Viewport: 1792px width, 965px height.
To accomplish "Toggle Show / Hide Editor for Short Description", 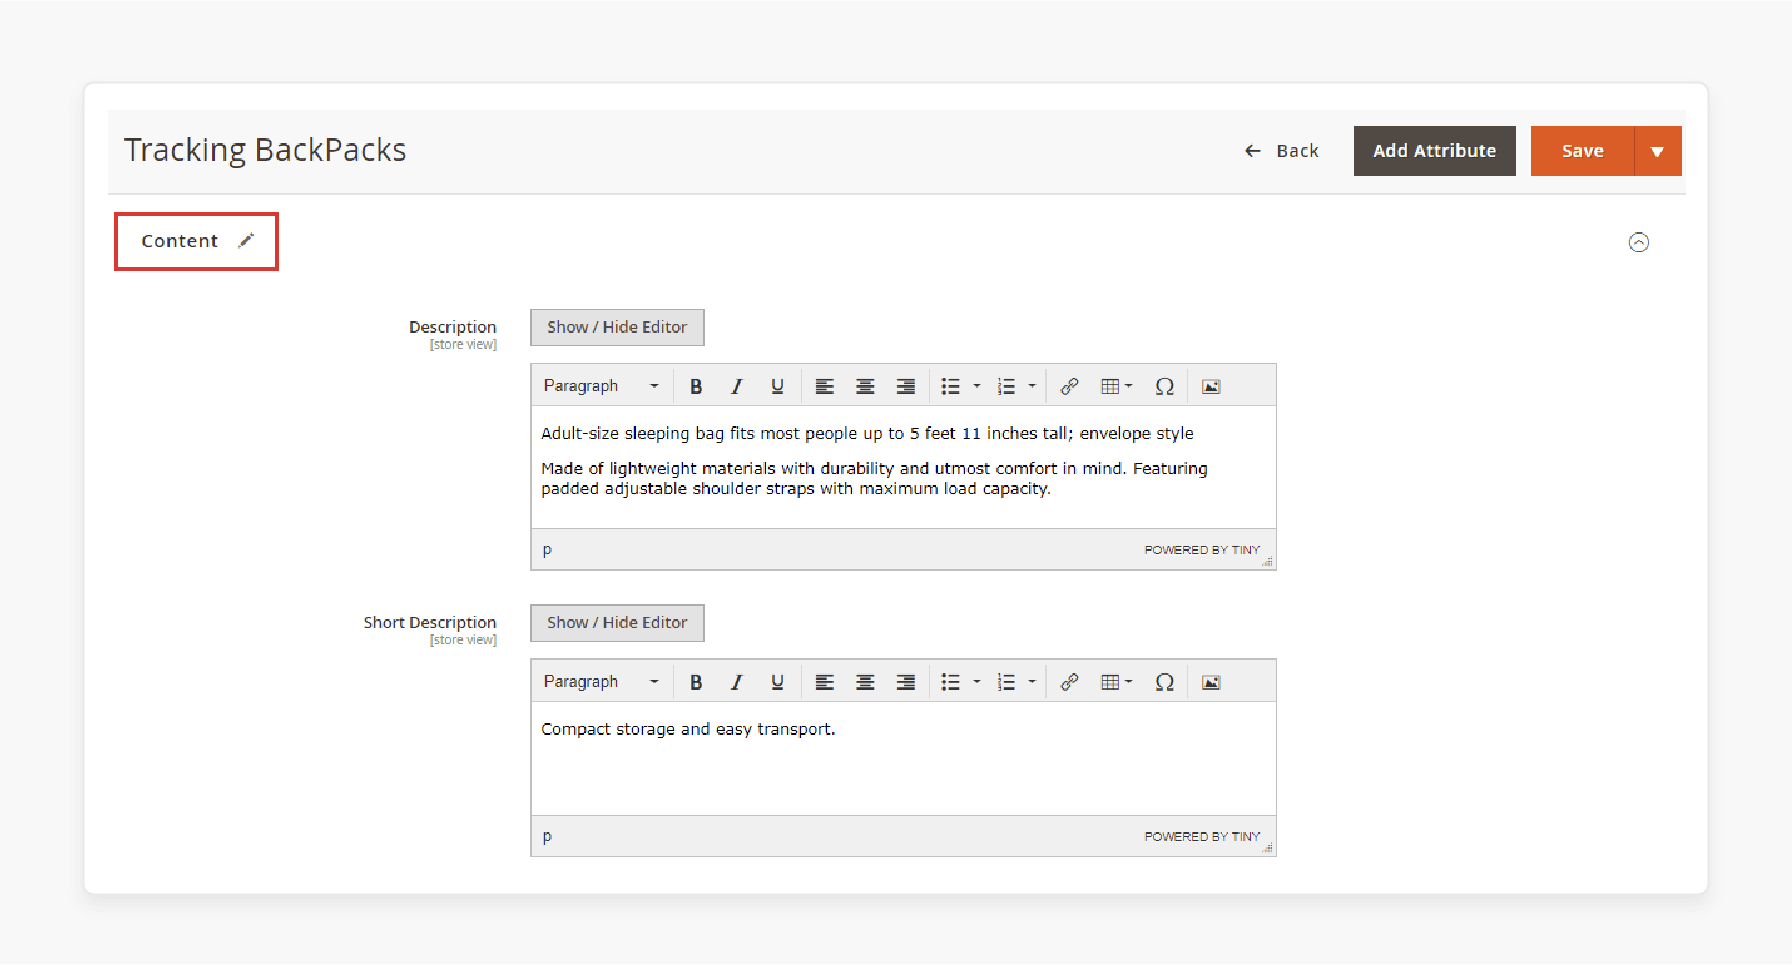I will click(x=617, y=623).
